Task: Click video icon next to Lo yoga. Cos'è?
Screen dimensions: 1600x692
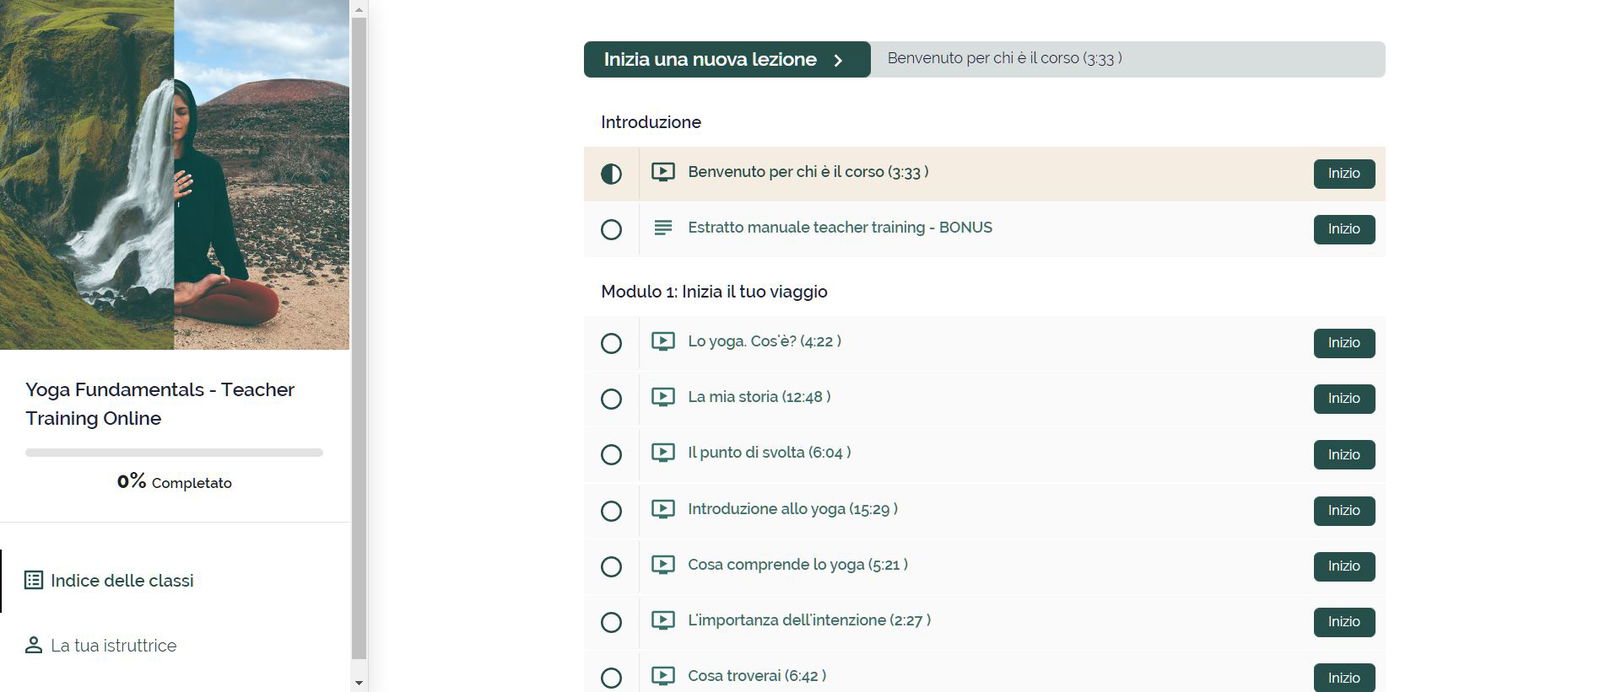Action: [663, 341]
